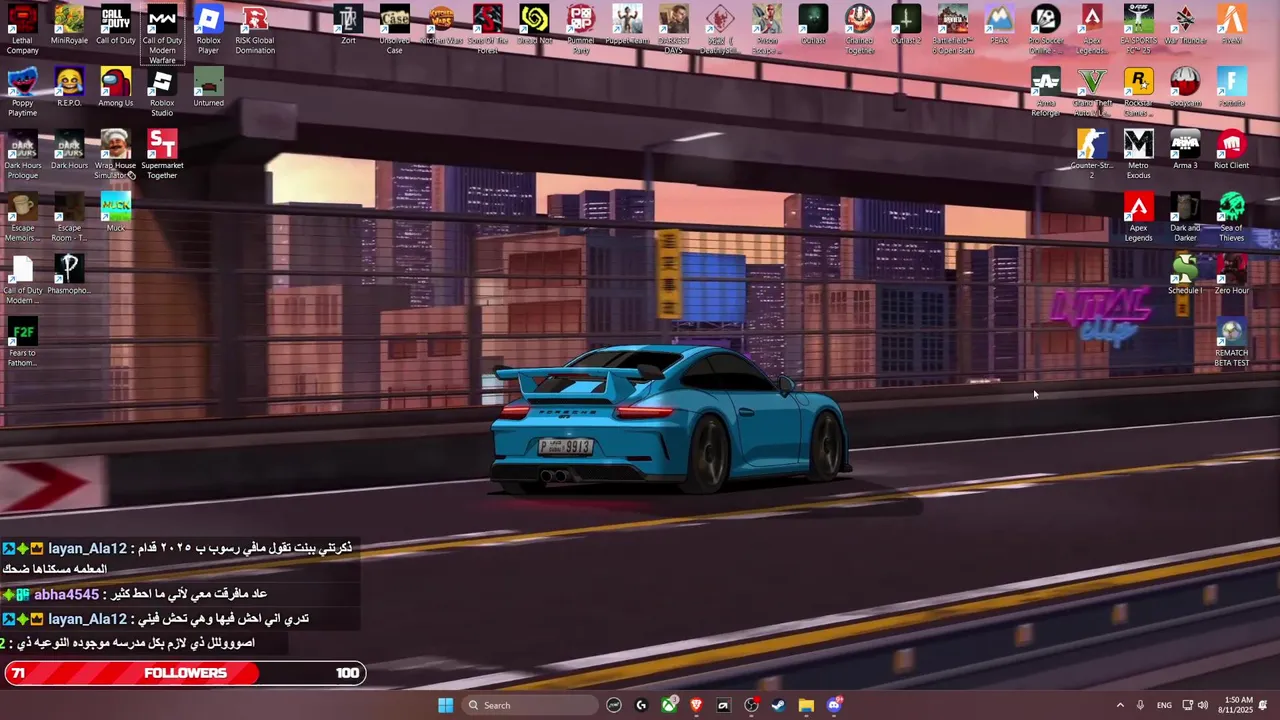1280x720 pixels.
Task: Open Steam from the taskbar
Action: 778,705
